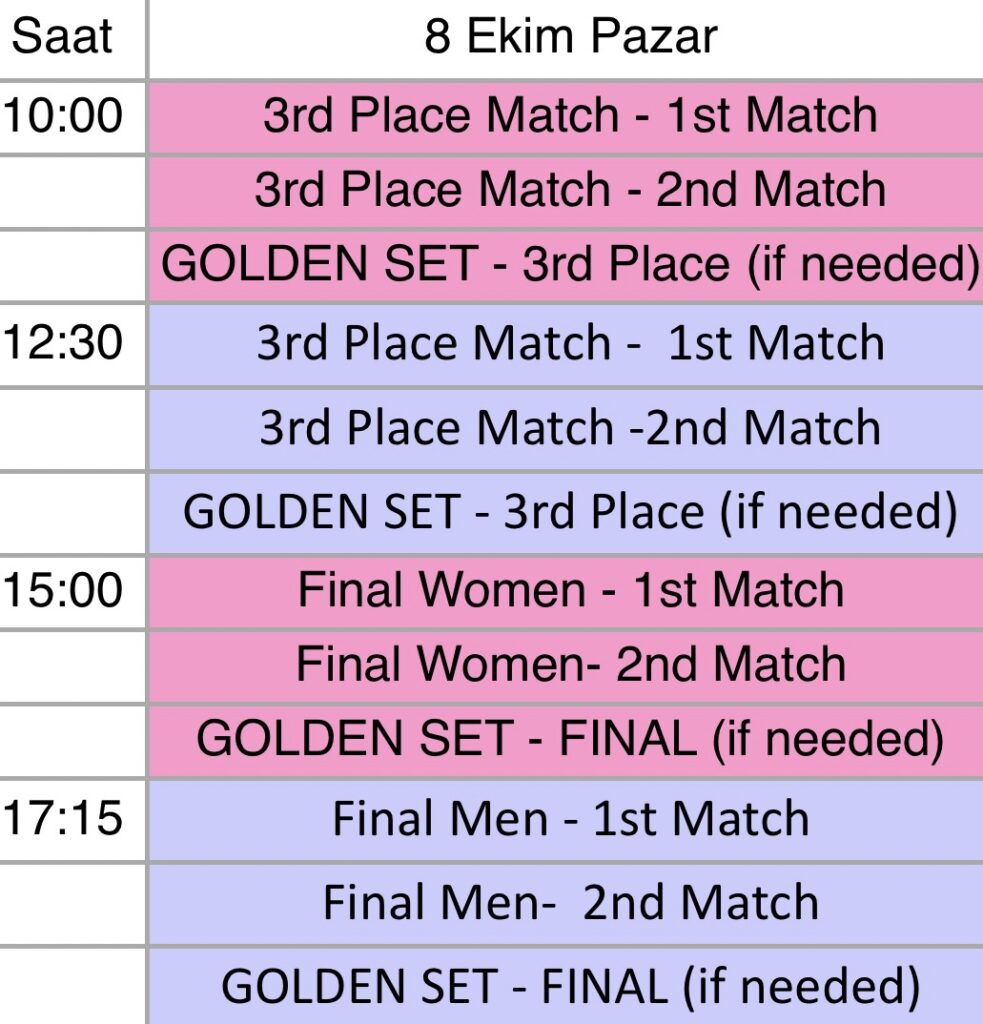Select the 17:15 time cell
Image resolution: width=983 pixels, height=1024 pixels.
tap(62, 819)
